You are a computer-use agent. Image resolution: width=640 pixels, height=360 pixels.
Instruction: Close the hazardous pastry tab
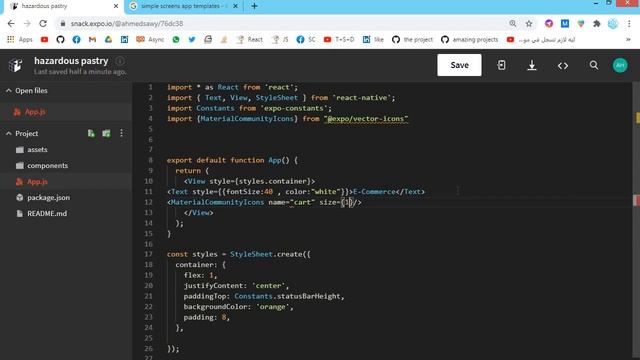(116, 6)
